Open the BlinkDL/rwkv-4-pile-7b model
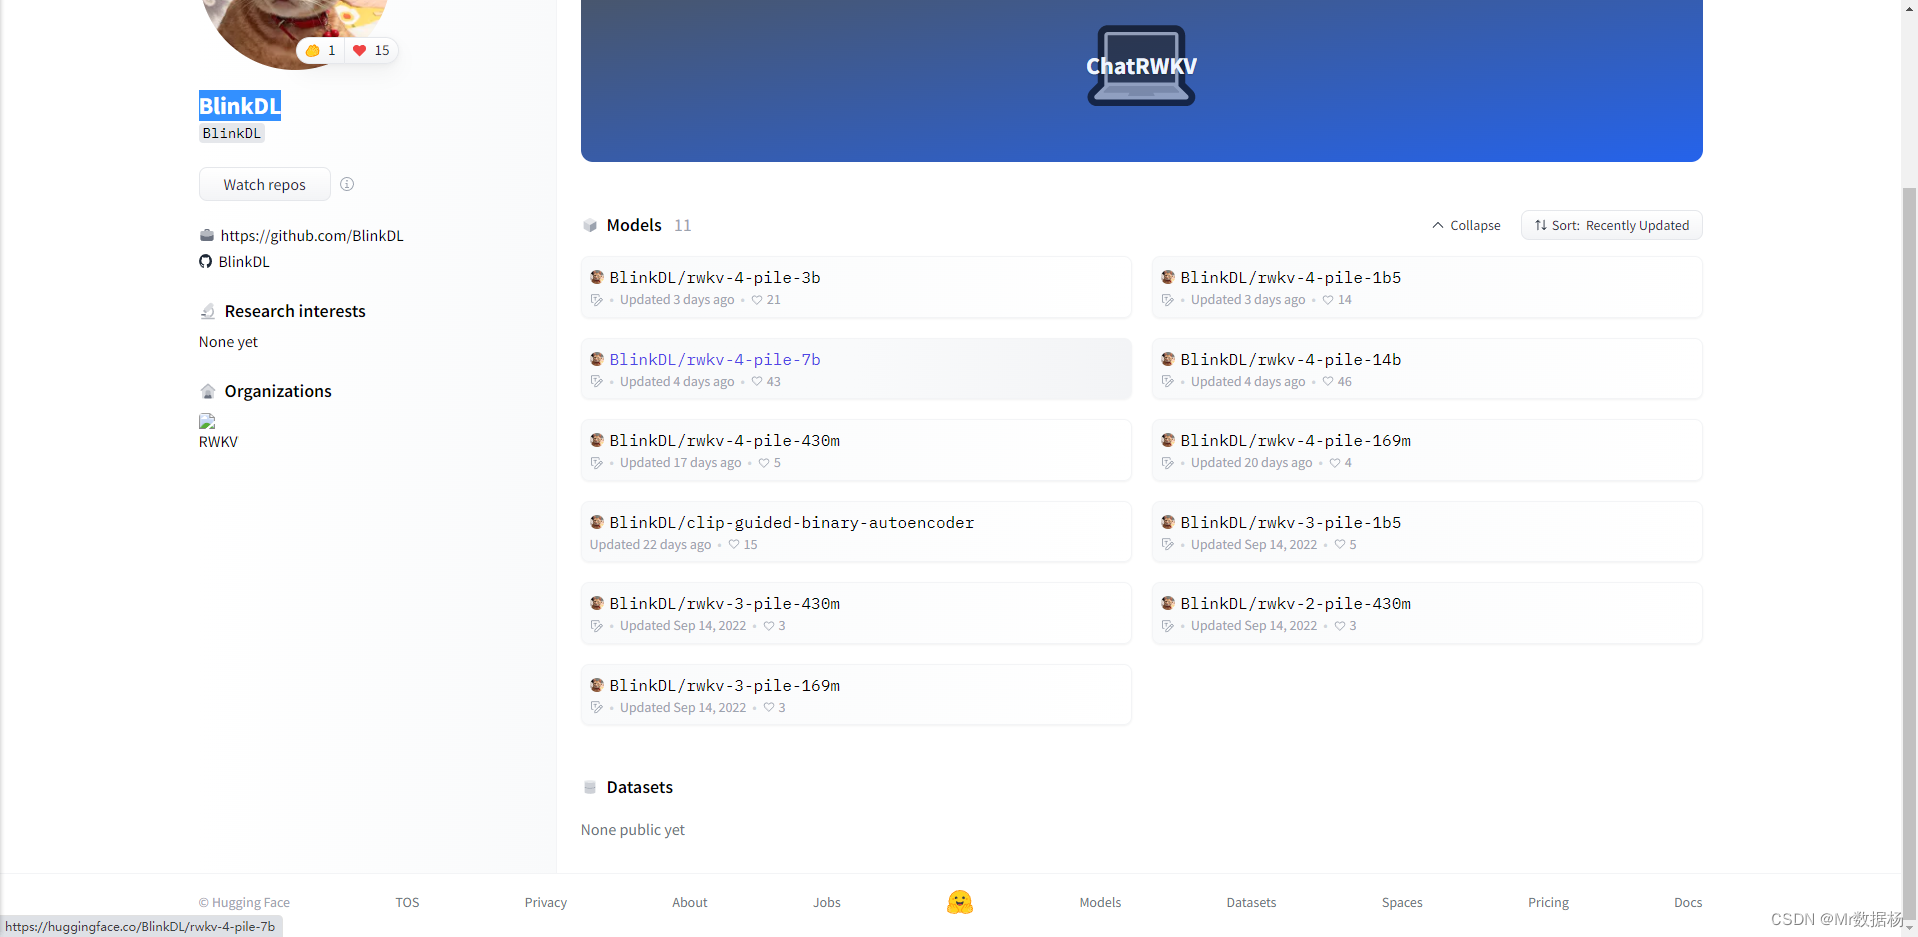This screenshot has height=937, width=1918. tap(856, 369)
